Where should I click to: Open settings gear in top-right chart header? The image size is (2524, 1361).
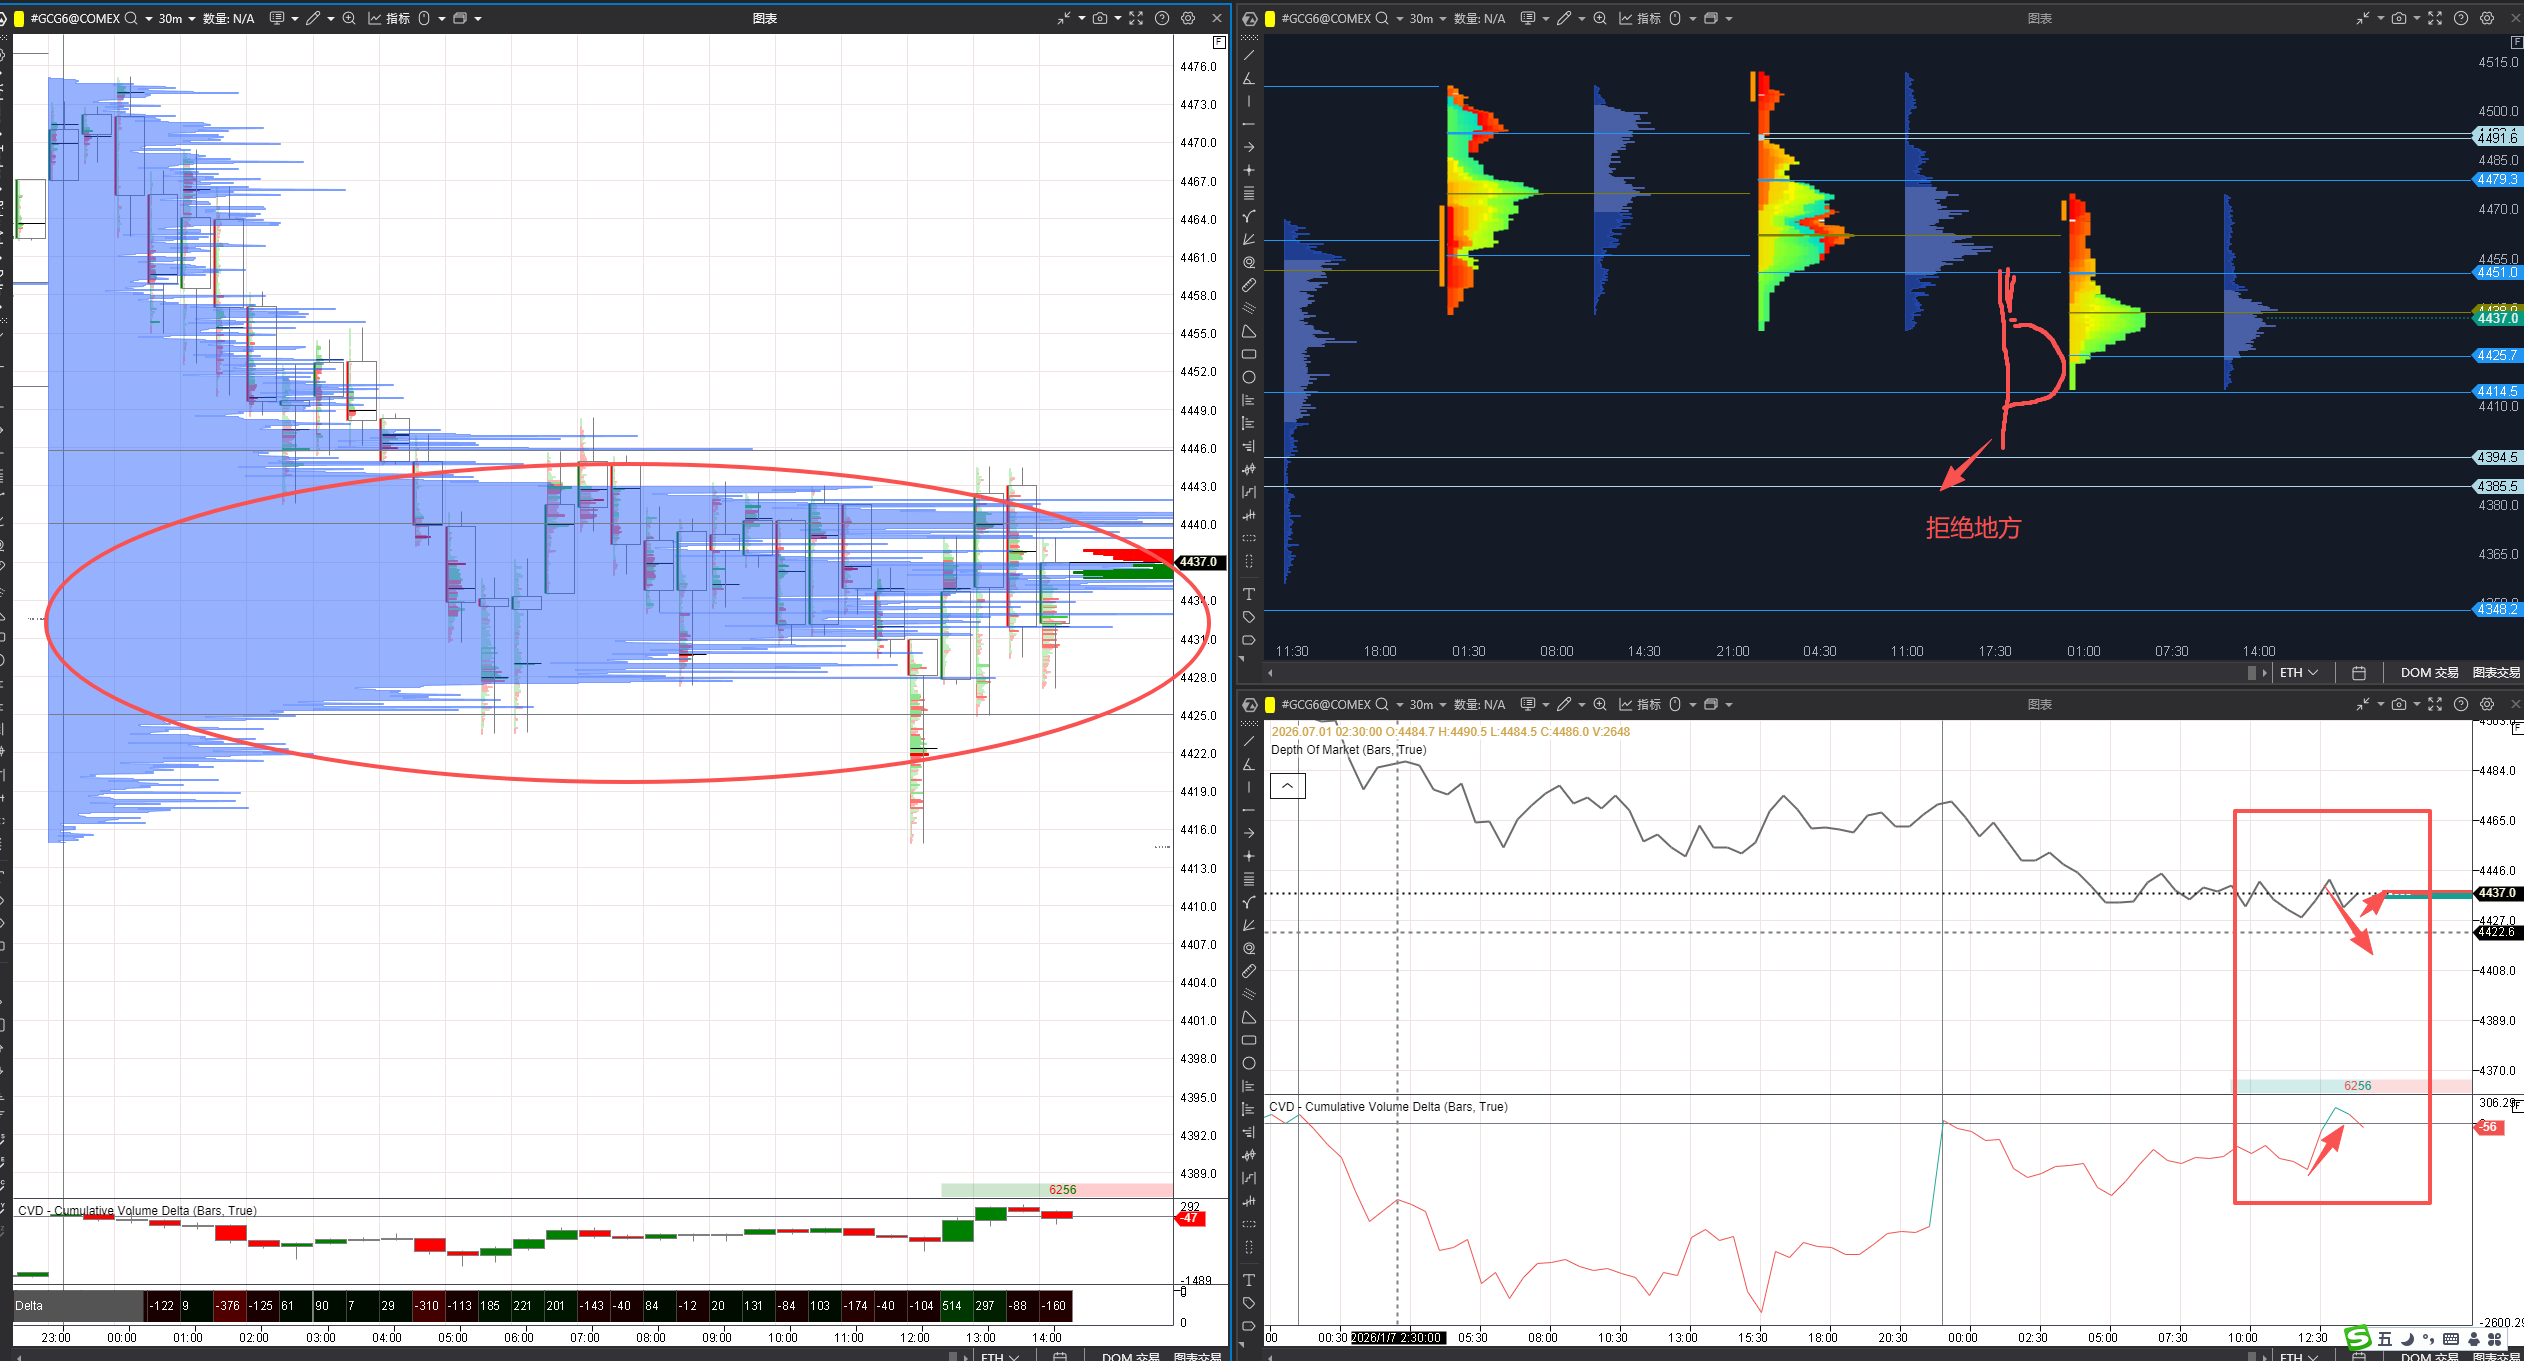(2487, 18)
